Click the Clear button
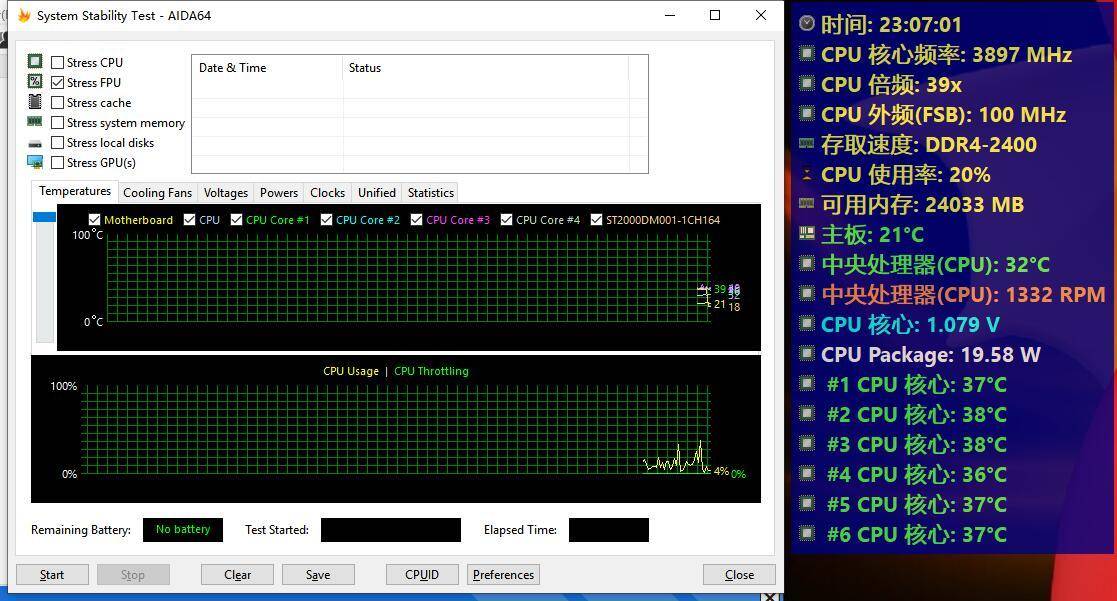The width and height of the screenshot is (1117, 601). (237, 575)
